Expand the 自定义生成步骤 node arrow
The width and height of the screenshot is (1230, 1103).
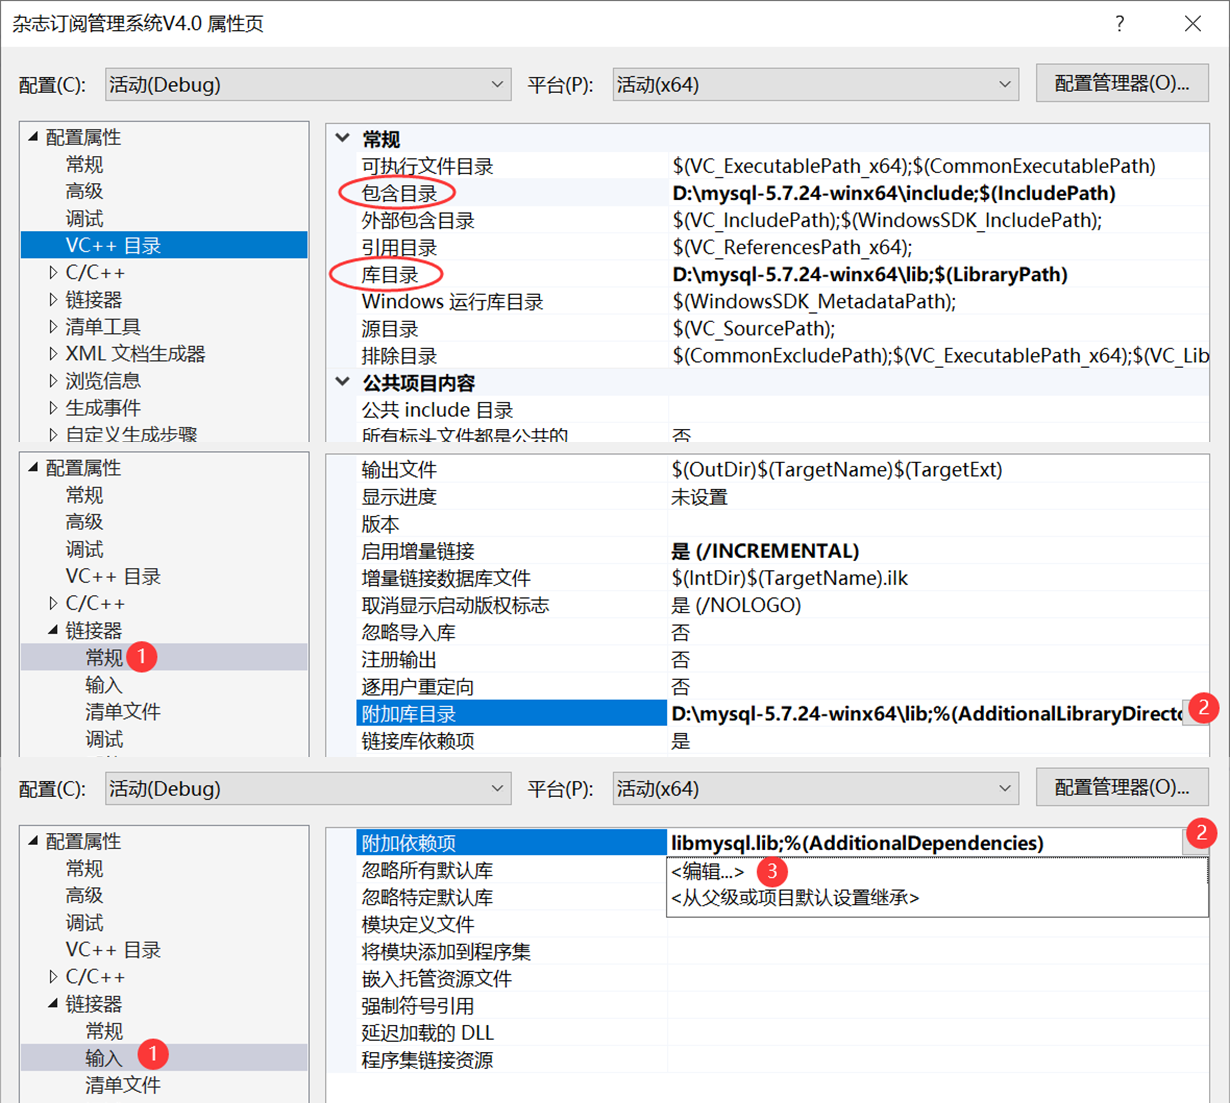point(53,434)
